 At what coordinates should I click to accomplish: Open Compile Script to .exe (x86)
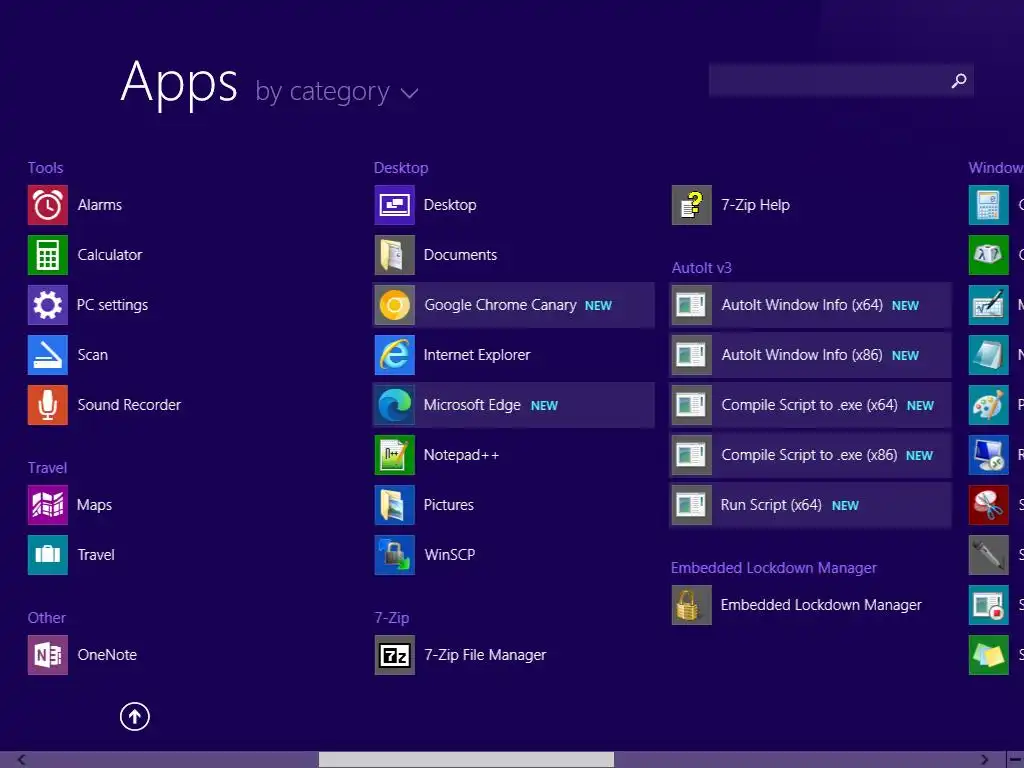pos(810,455)
